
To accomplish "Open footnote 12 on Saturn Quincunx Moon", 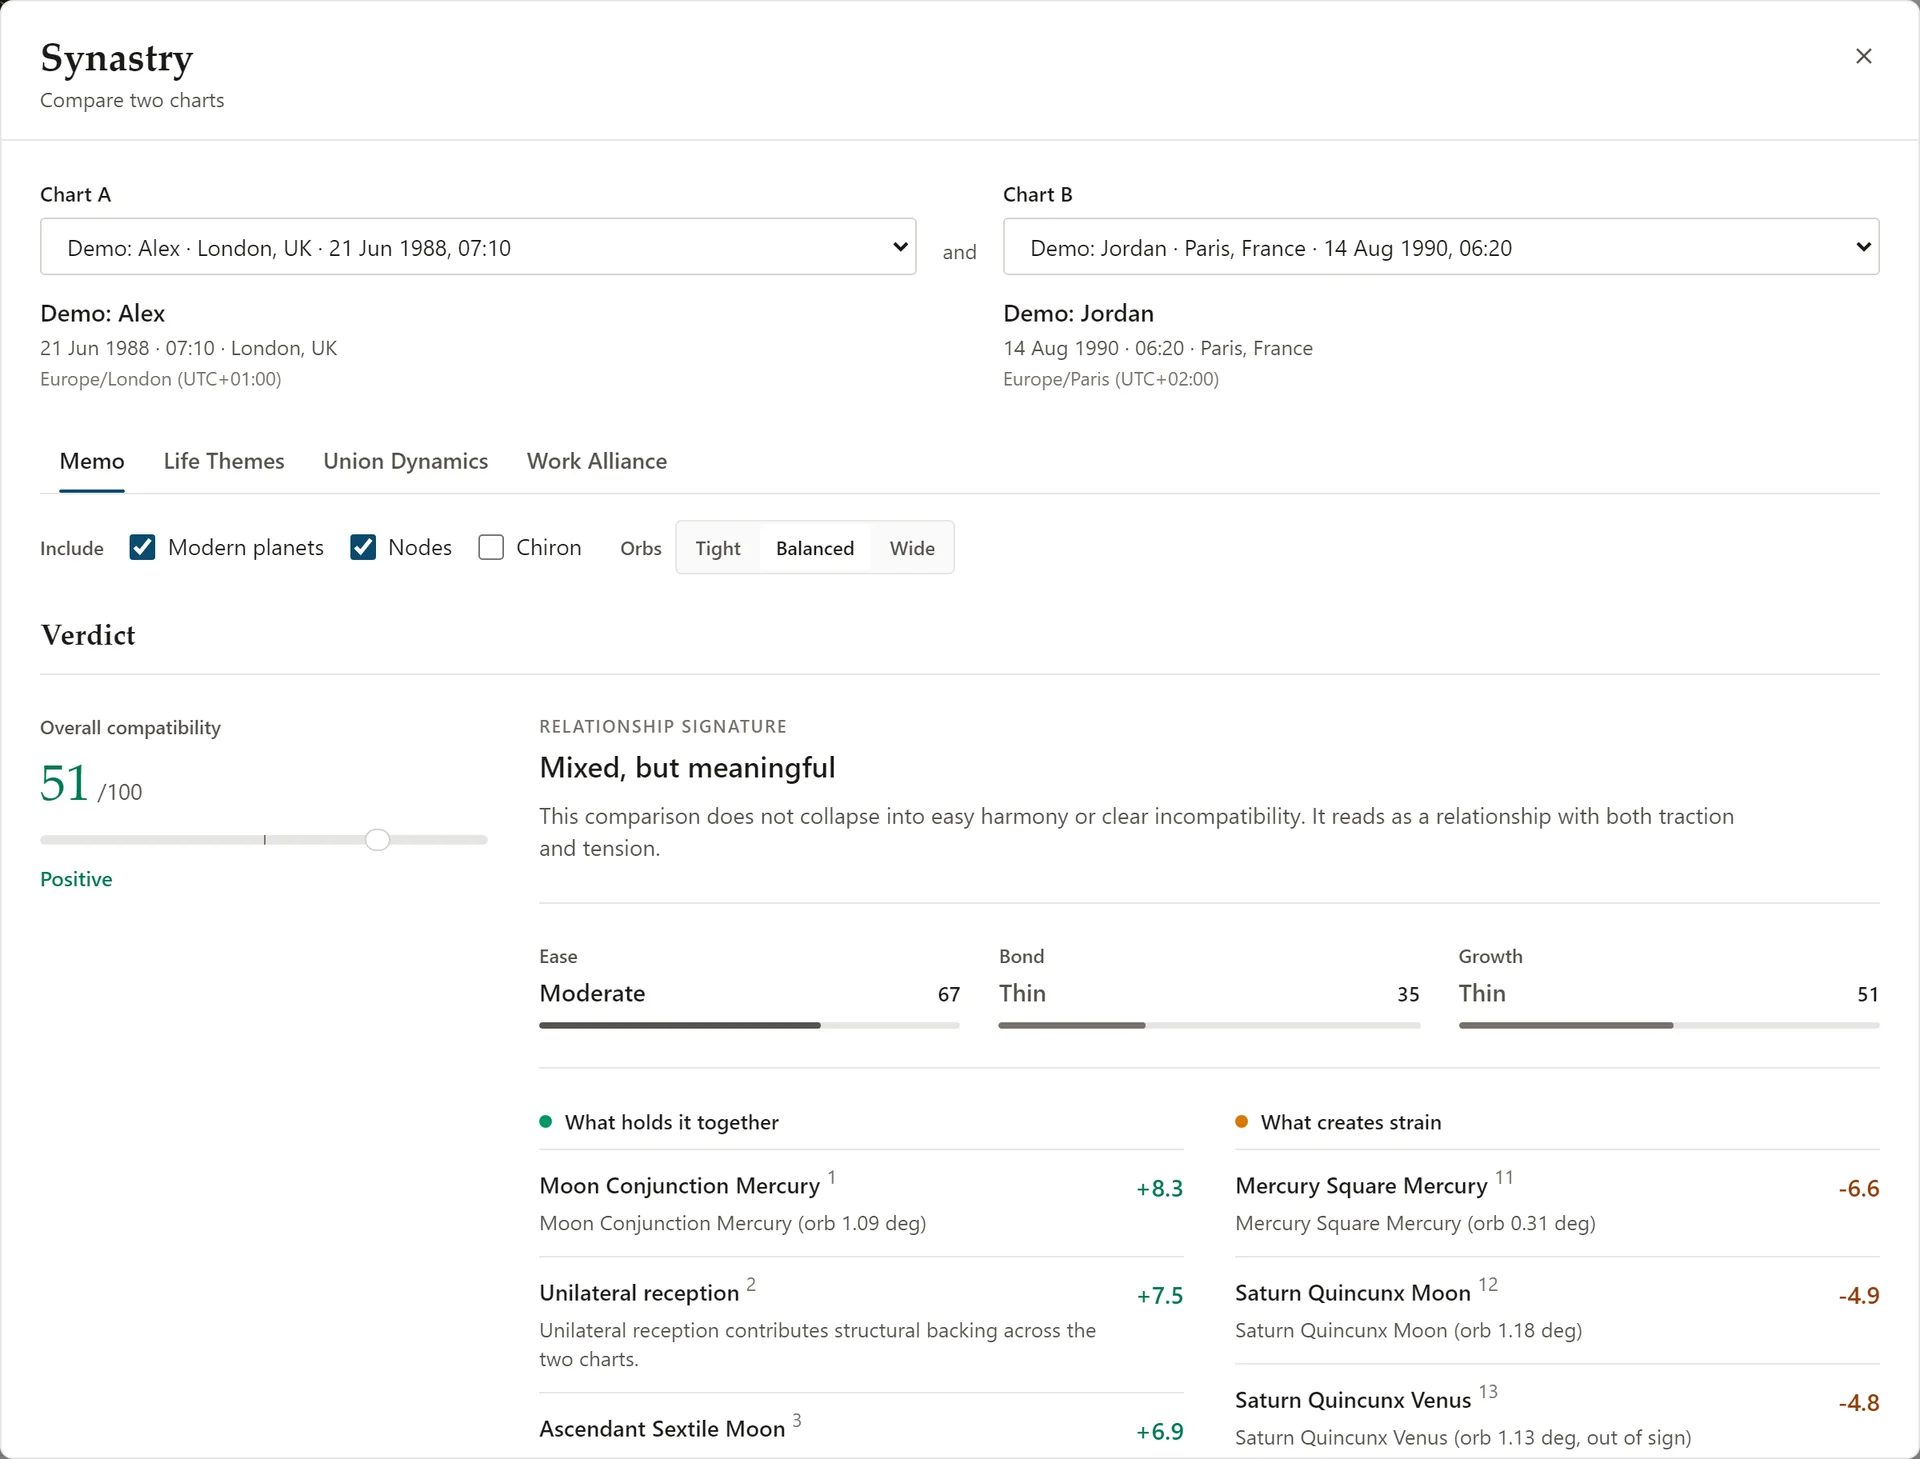I will 1488,1284.
